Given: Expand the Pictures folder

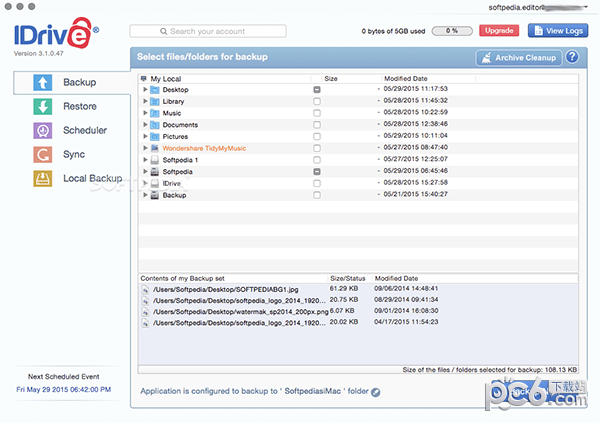Looking at the screenshot, I should coord(145,136).
